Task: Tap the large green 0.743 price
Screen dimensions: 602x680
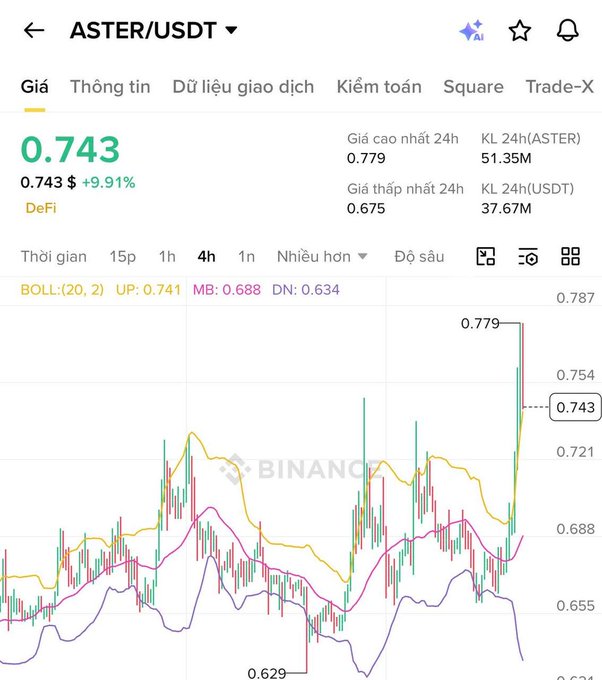Action: [x=70, y=150]
